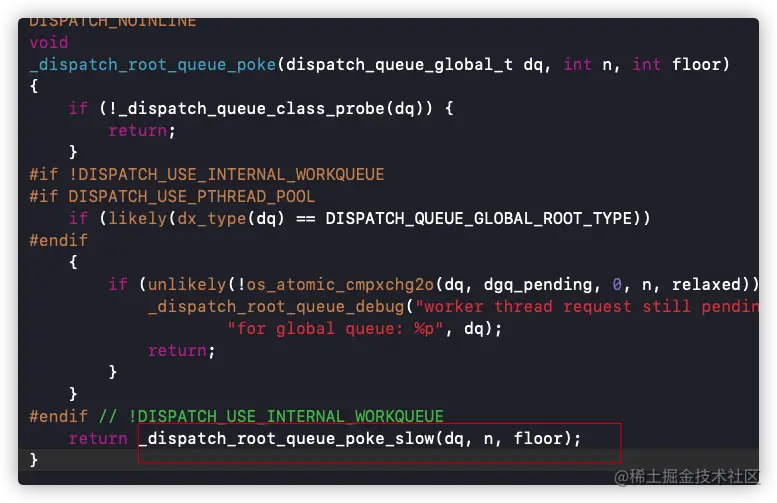Click the dgq_pending field name

[x=538, y=284]
